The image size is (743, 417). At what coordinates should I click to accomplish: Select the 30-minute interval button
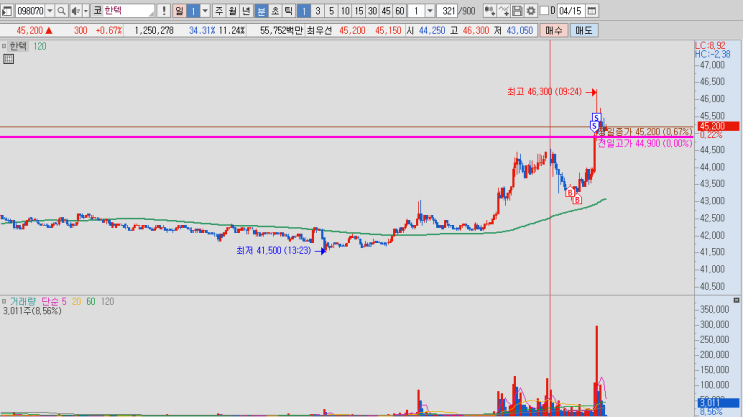(x=372, y=10)
